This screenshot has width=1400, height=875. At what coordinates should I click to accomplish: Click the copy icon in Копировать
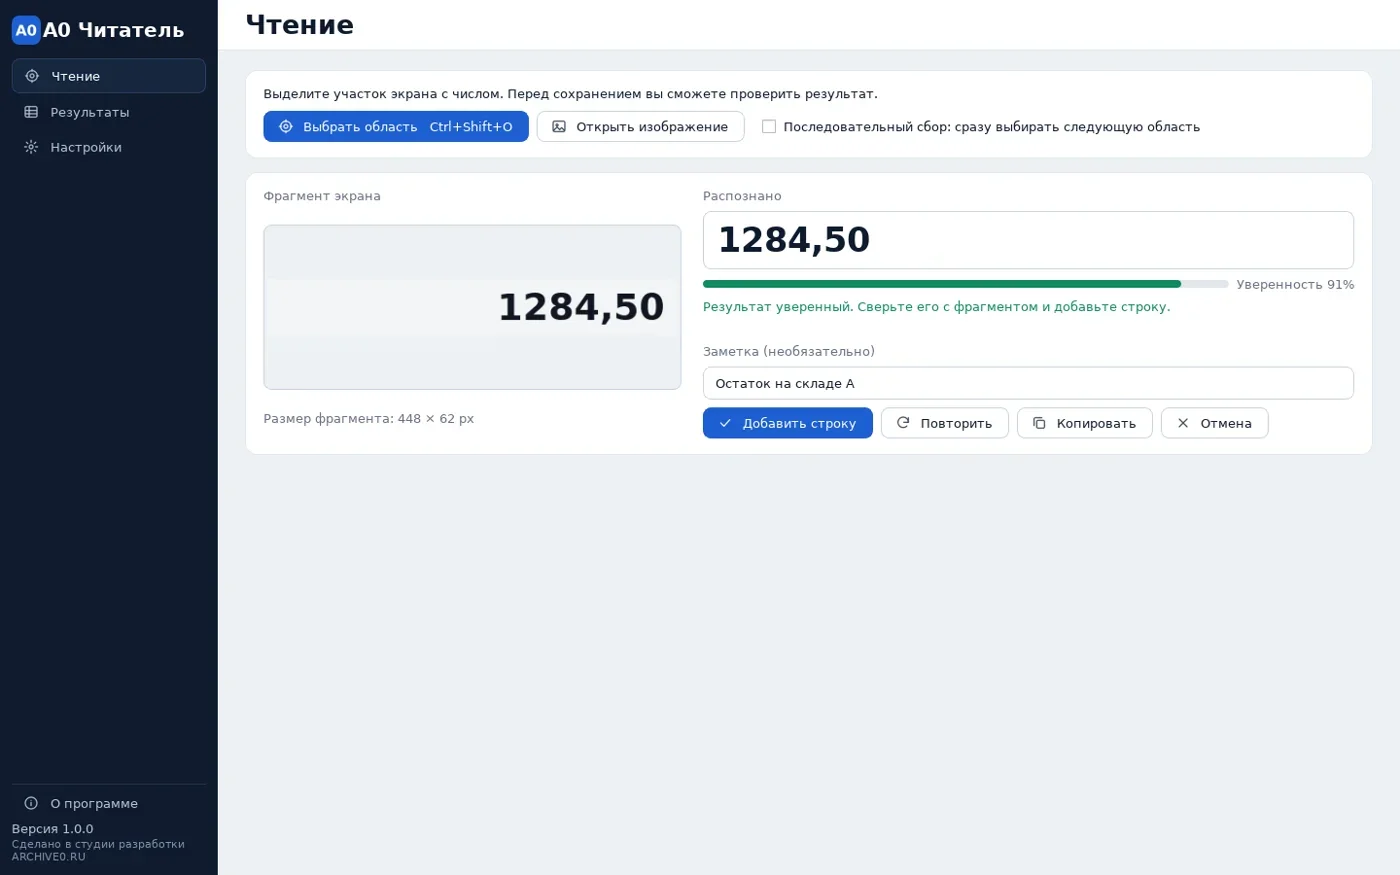(x=1039, y=423)
